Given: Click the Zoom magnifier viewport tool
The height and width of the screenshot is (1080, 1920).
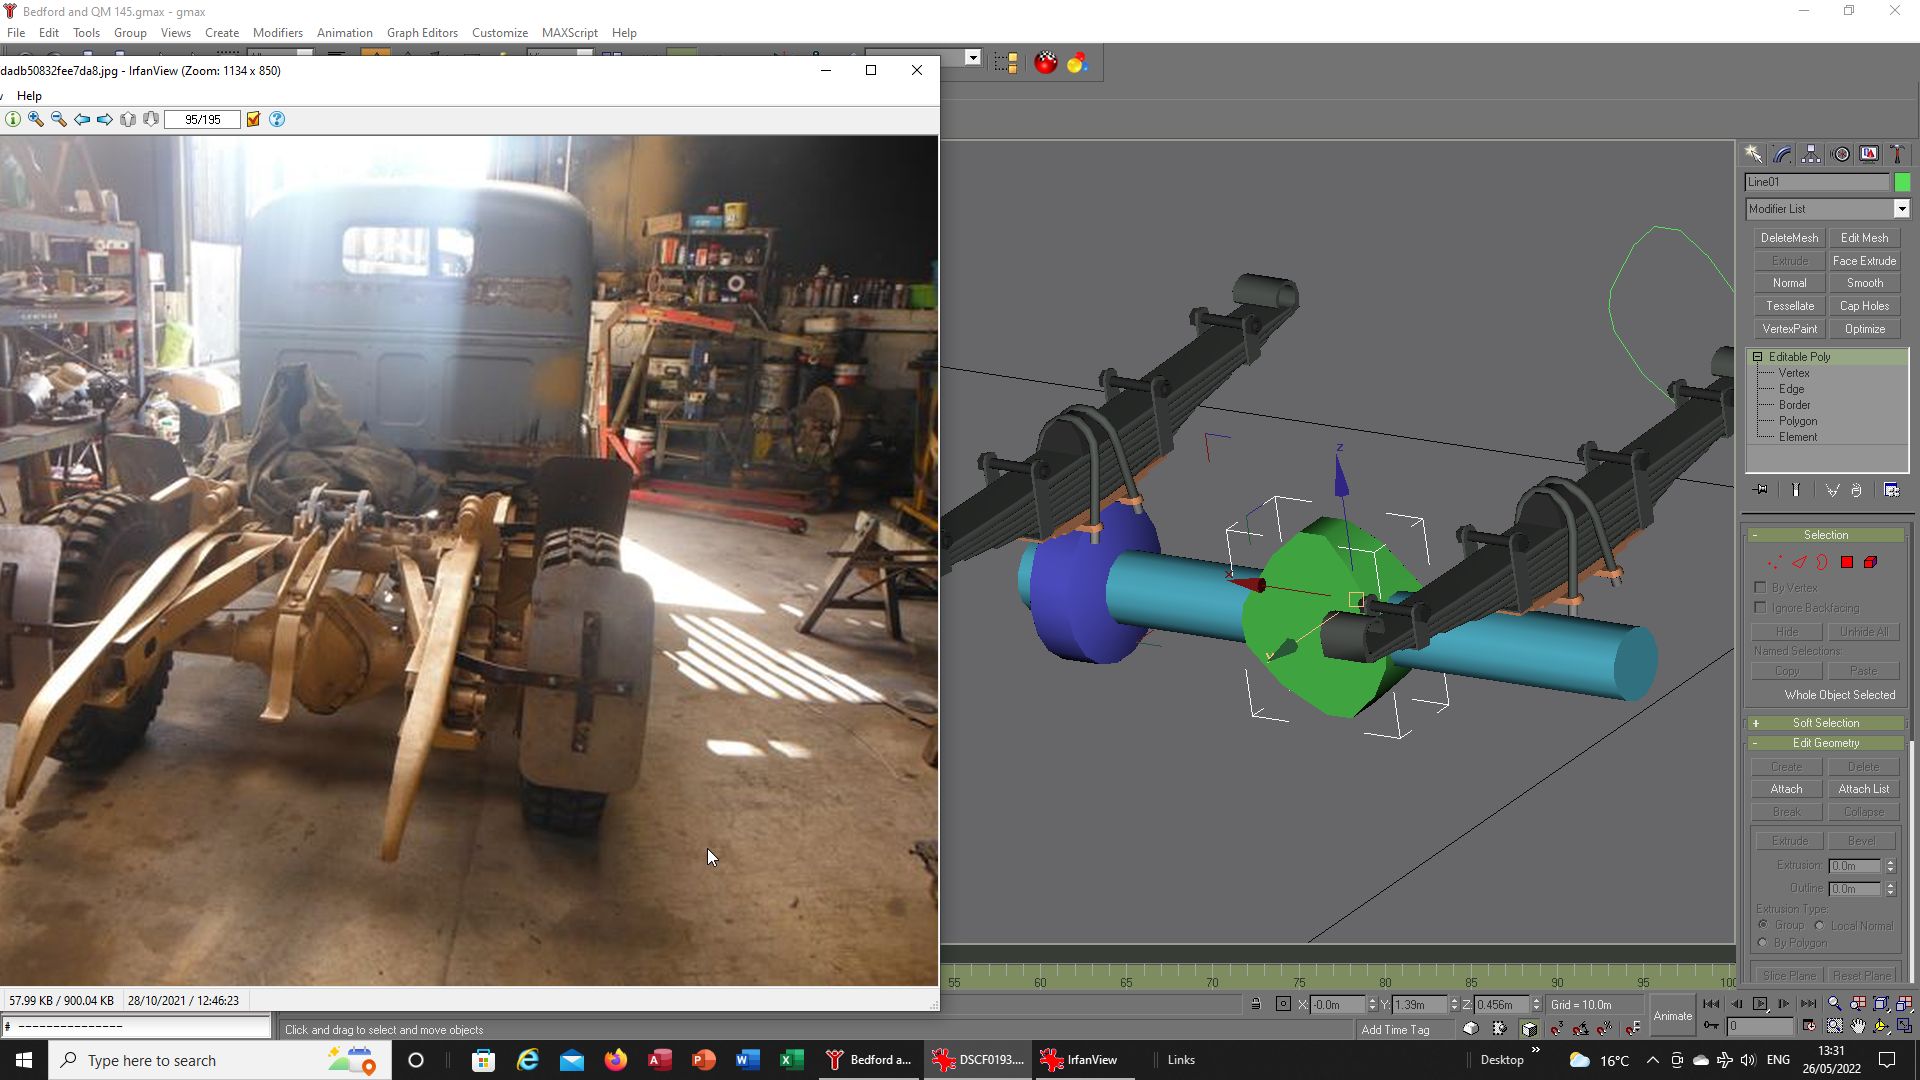Looking at the screenshot, I should (x=1834, y=1004).
